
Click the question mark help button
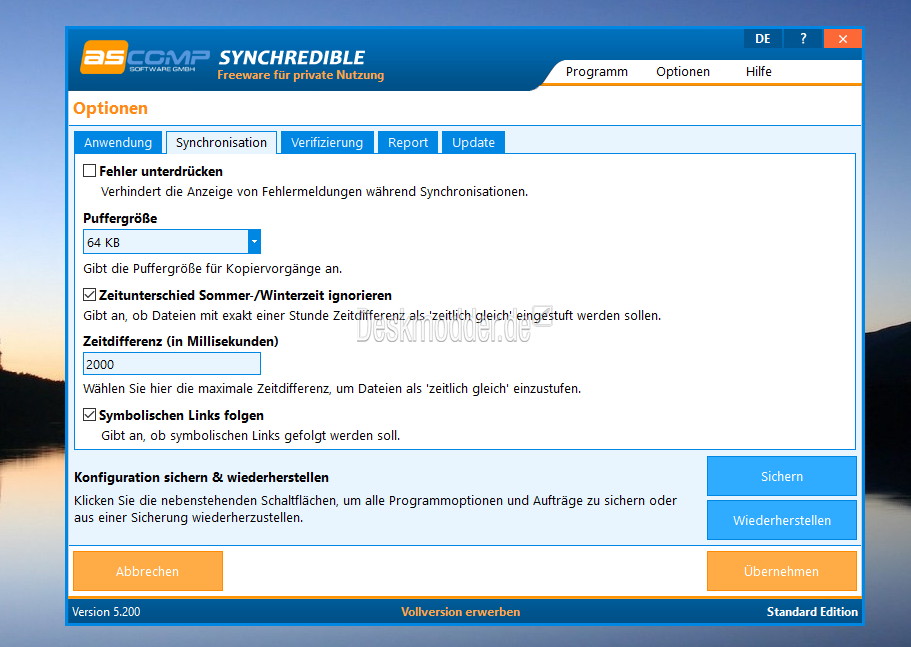(803, 39)
